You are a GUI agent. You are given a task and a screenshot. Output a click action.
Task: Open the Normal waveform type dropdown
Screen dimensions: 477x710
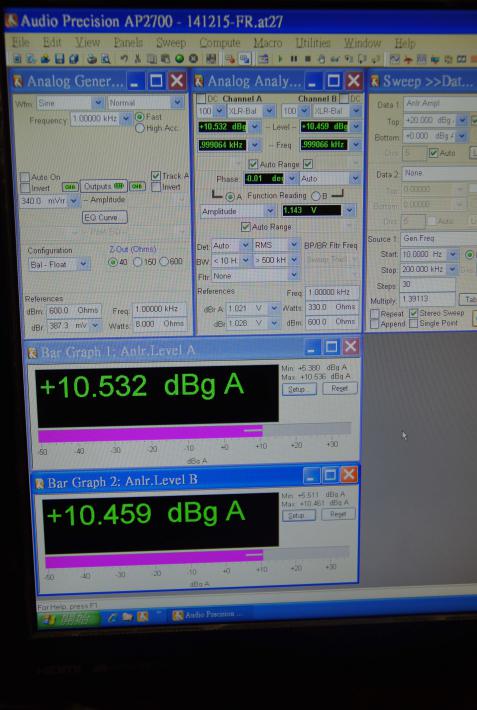pos(177,103)
